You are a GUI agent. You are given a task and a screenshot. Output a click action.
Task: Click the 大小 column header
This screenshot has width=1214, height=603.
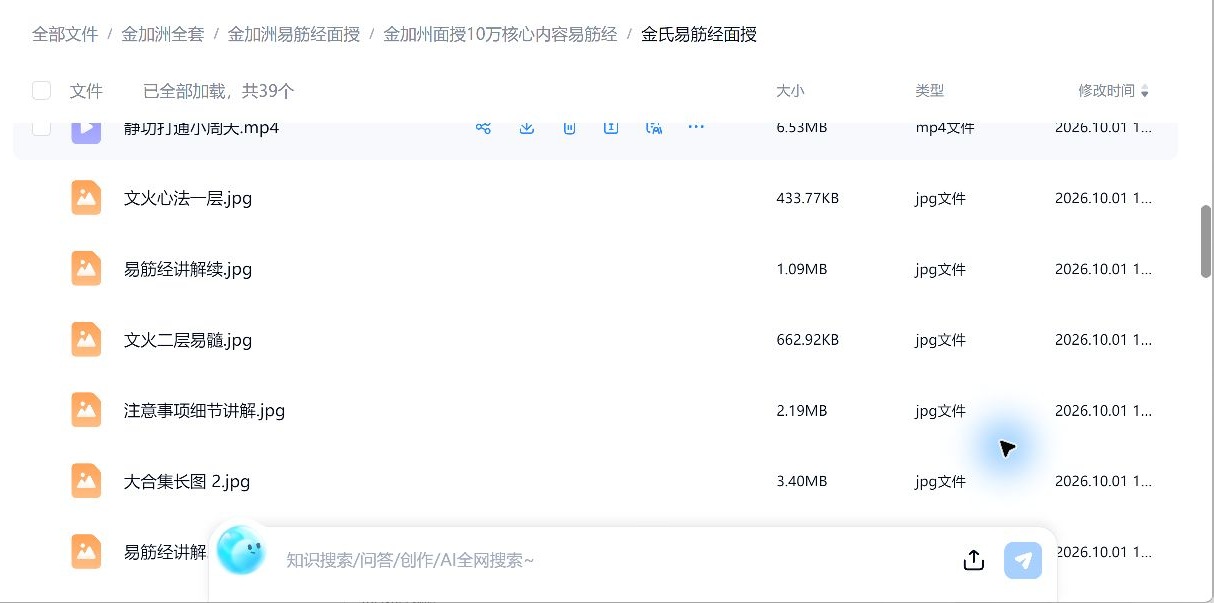(x=790, y=91)
